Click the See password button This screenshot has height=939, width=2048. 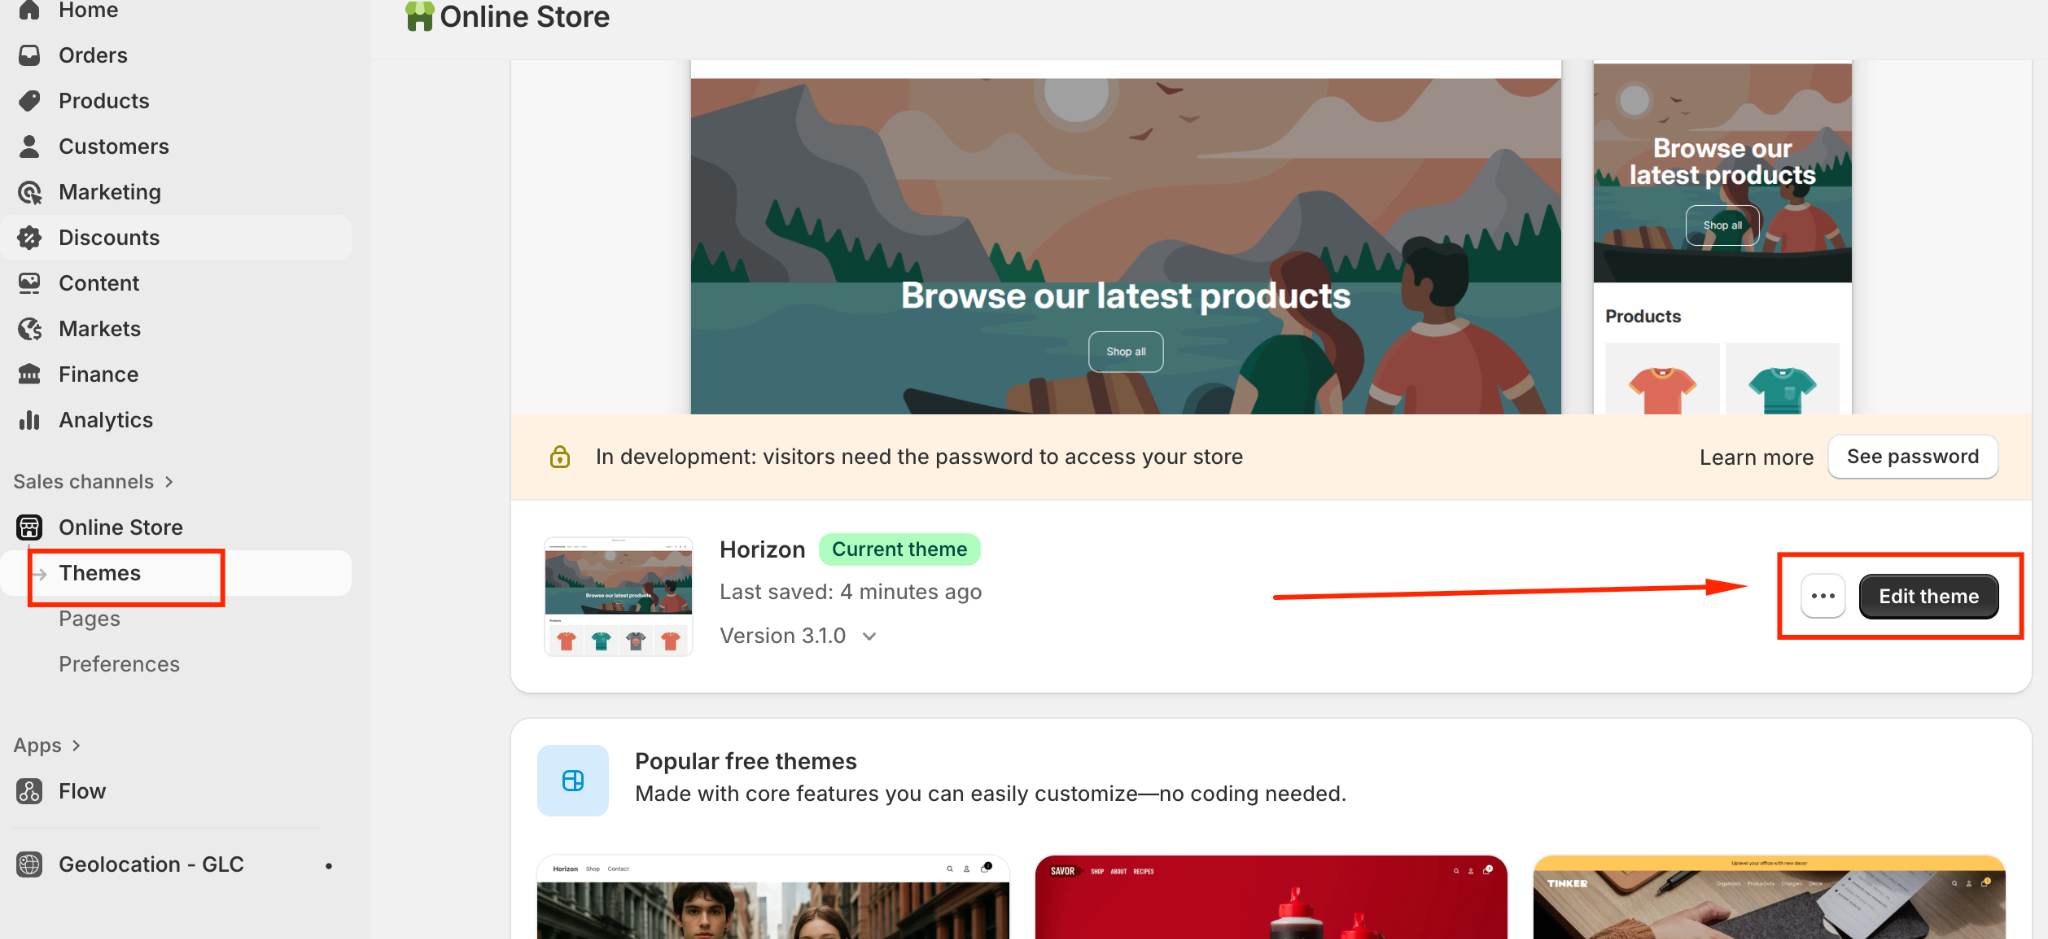[x=1912, y=457]
